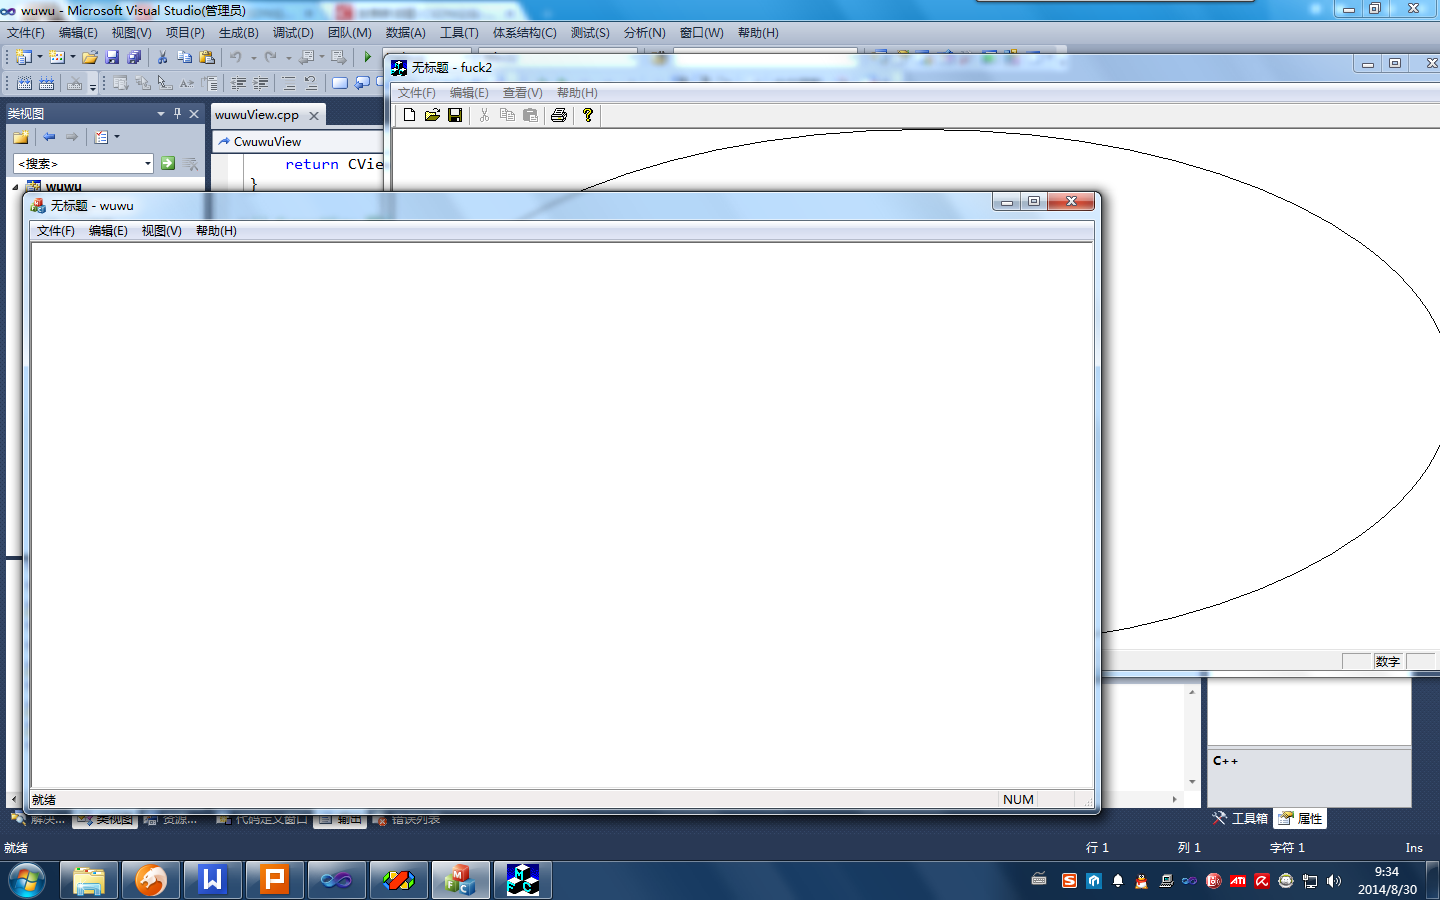Open New Project dropdown arrow in VS toolbar
The width and height of the screenshot is (1440, 900).
[40, 57]
